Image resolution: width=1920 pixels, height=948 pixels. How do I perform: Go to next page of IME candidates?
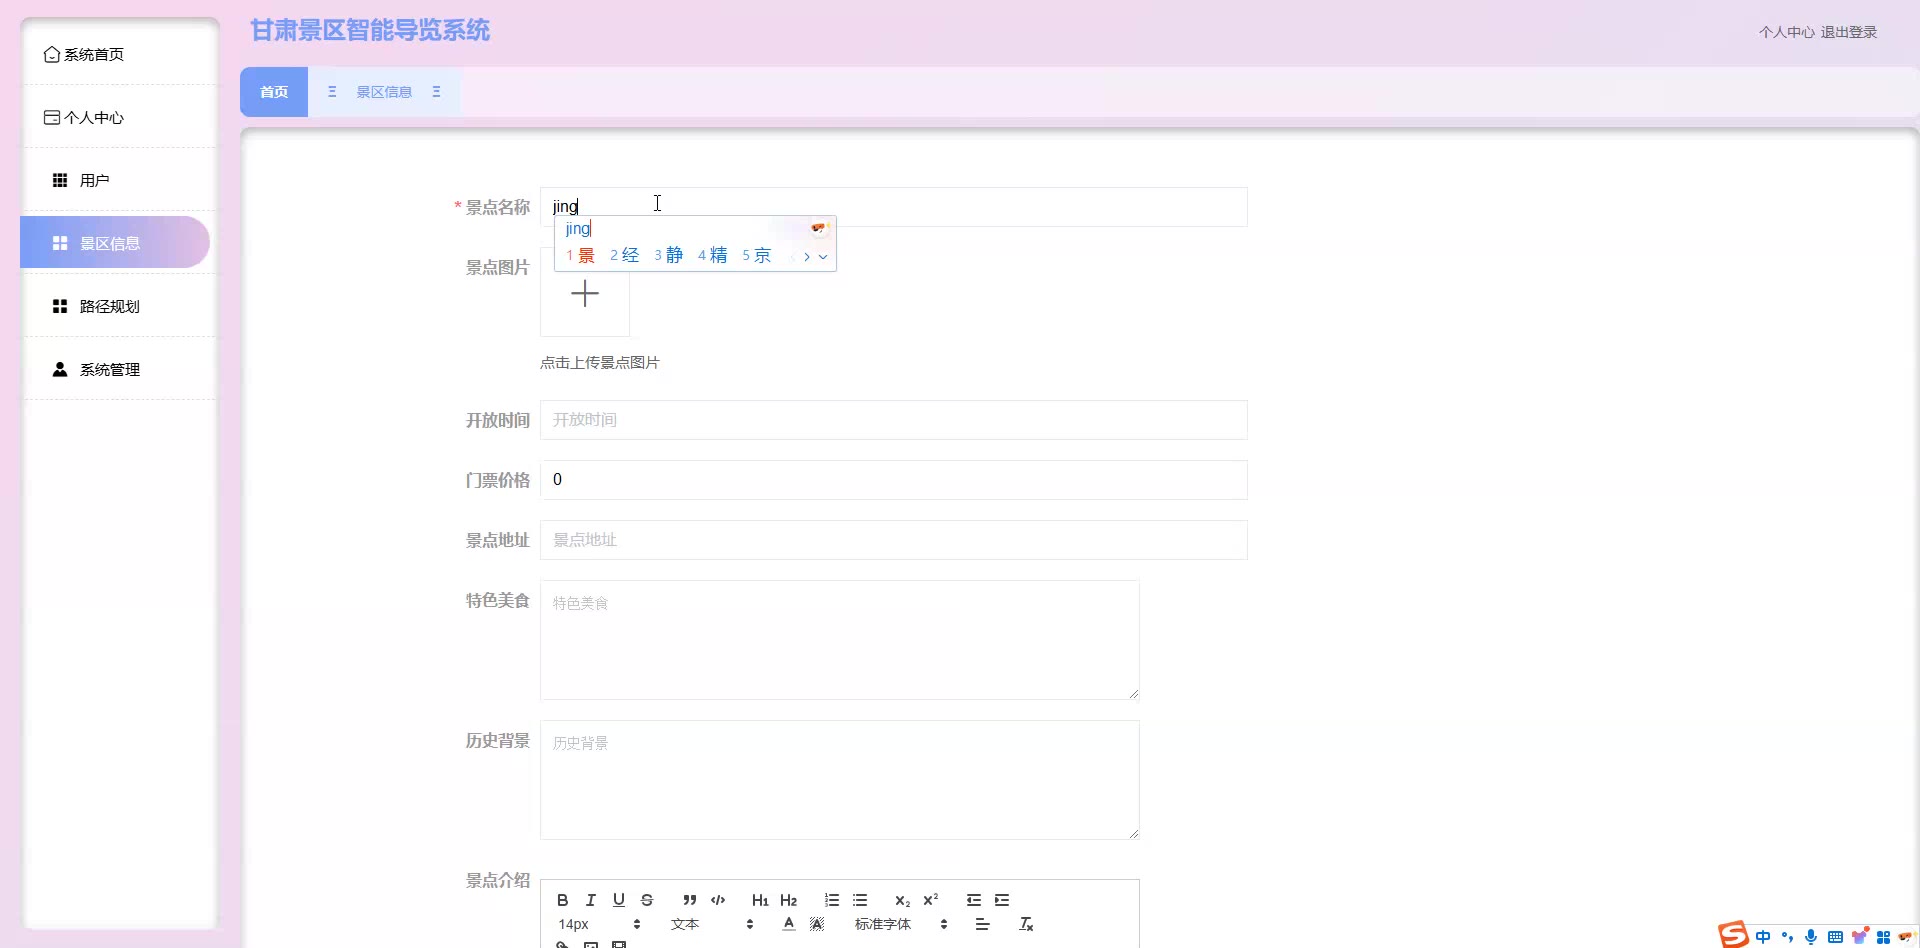point(807,257)
